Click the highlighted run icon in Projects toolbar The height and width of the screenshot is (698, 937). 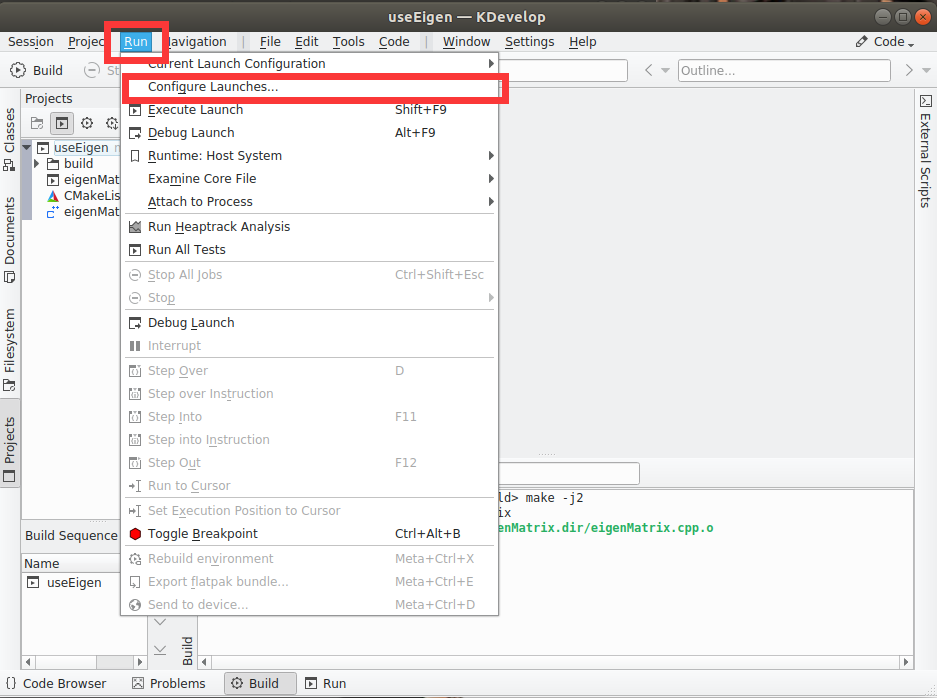(x=62, y=123)
